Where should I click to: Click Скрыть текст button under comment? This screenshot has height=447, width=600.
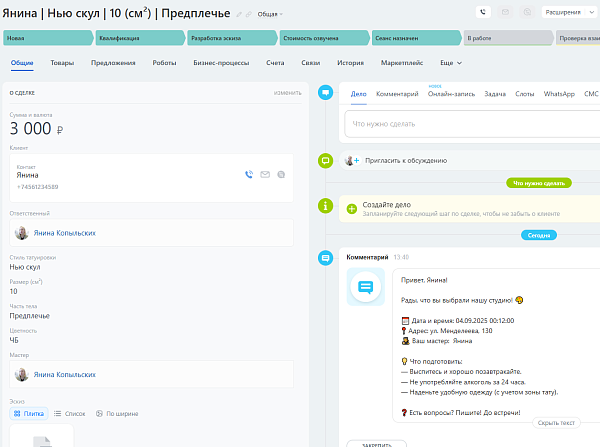pos(556,423)
